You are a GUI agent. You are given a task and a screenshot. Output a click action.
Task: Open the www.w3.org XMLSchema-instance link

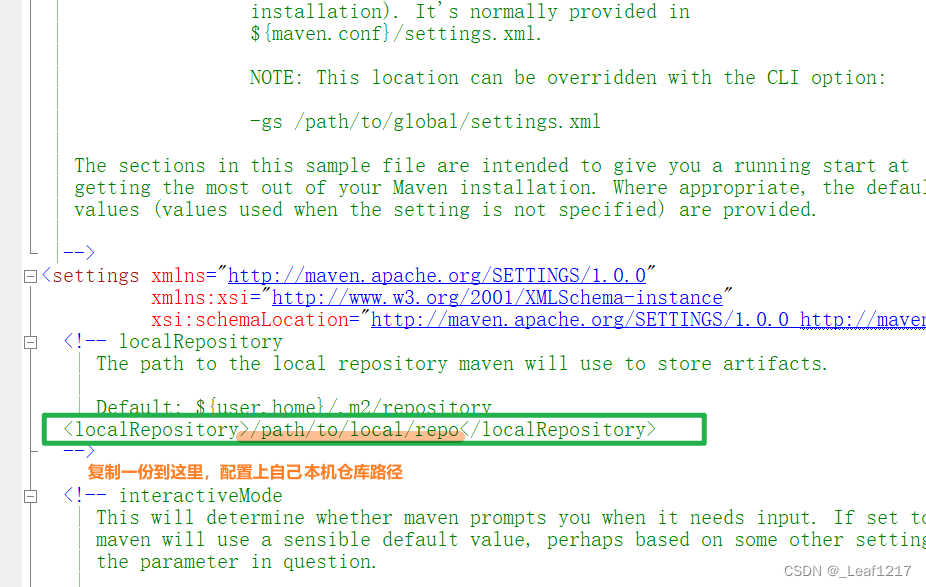(x=497, y=298)
